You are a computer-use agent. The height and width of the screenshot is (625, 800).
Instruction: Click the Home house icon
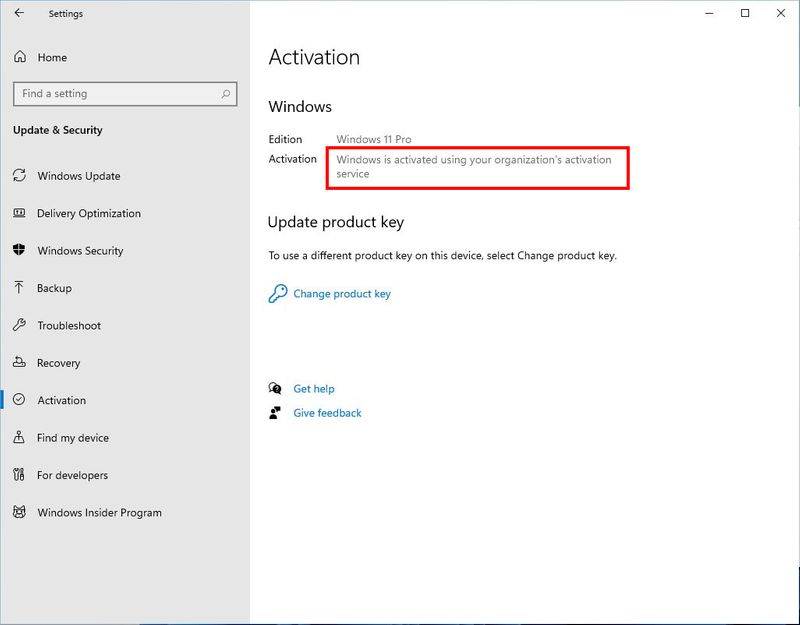[20, 57]
